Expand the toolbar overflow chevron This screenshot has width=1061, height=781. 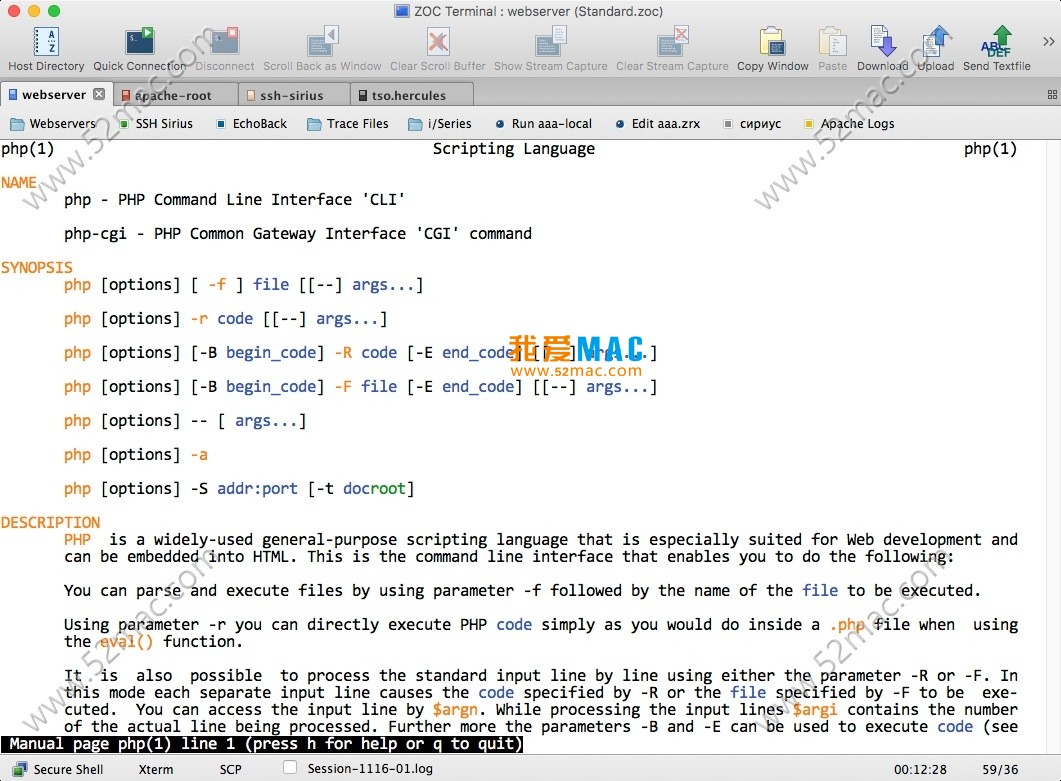(x=1048, y=41)
